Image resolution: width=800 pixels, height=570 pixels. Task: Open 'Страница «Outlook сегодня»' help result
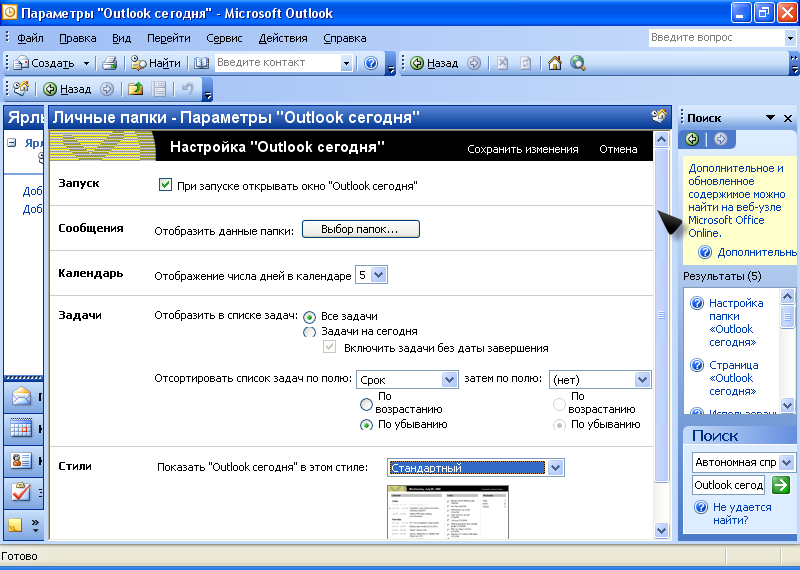[734, 378]
